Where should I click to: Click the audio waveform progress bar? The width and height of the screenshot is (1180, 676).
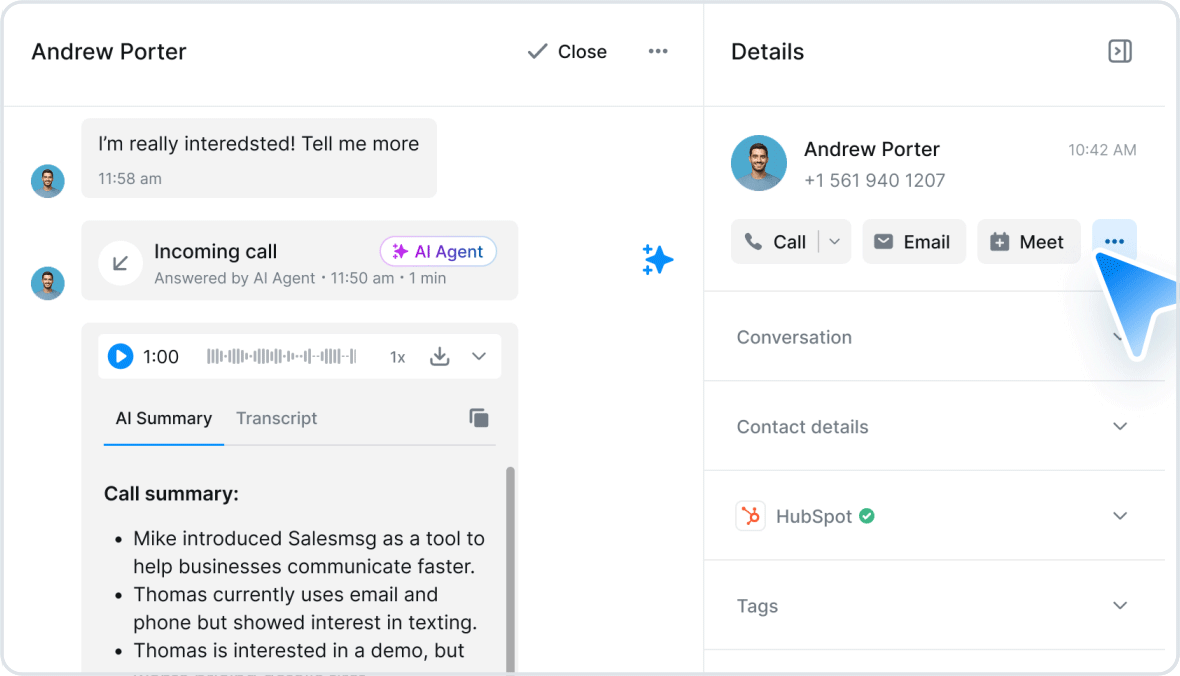coord(281,356)
